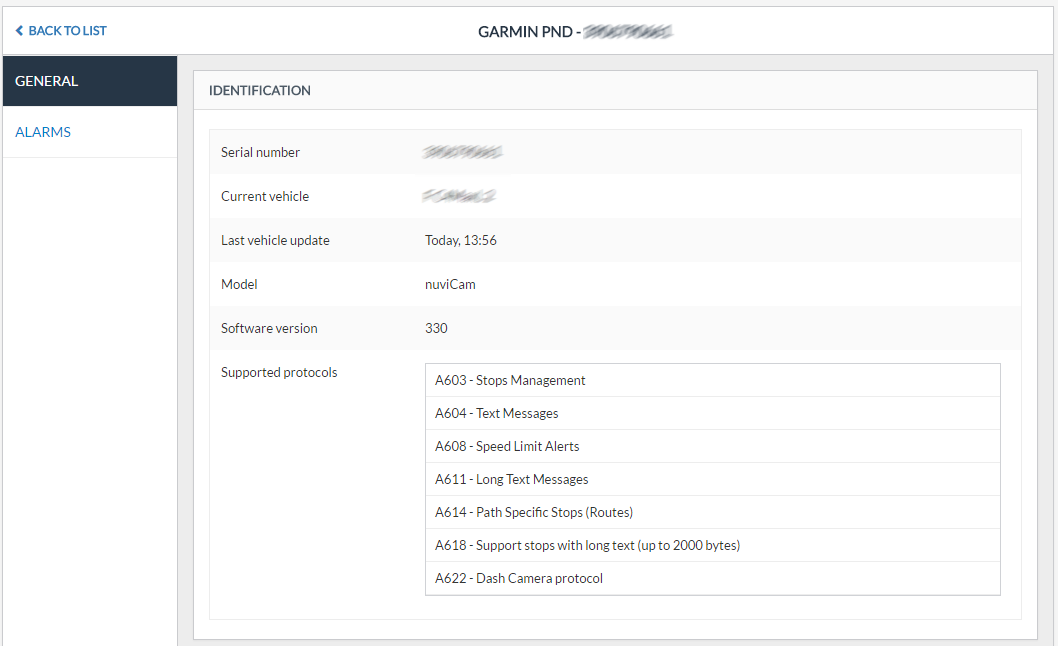
Task: Select the blurred serial number value
Action: [x=462, y=152]
